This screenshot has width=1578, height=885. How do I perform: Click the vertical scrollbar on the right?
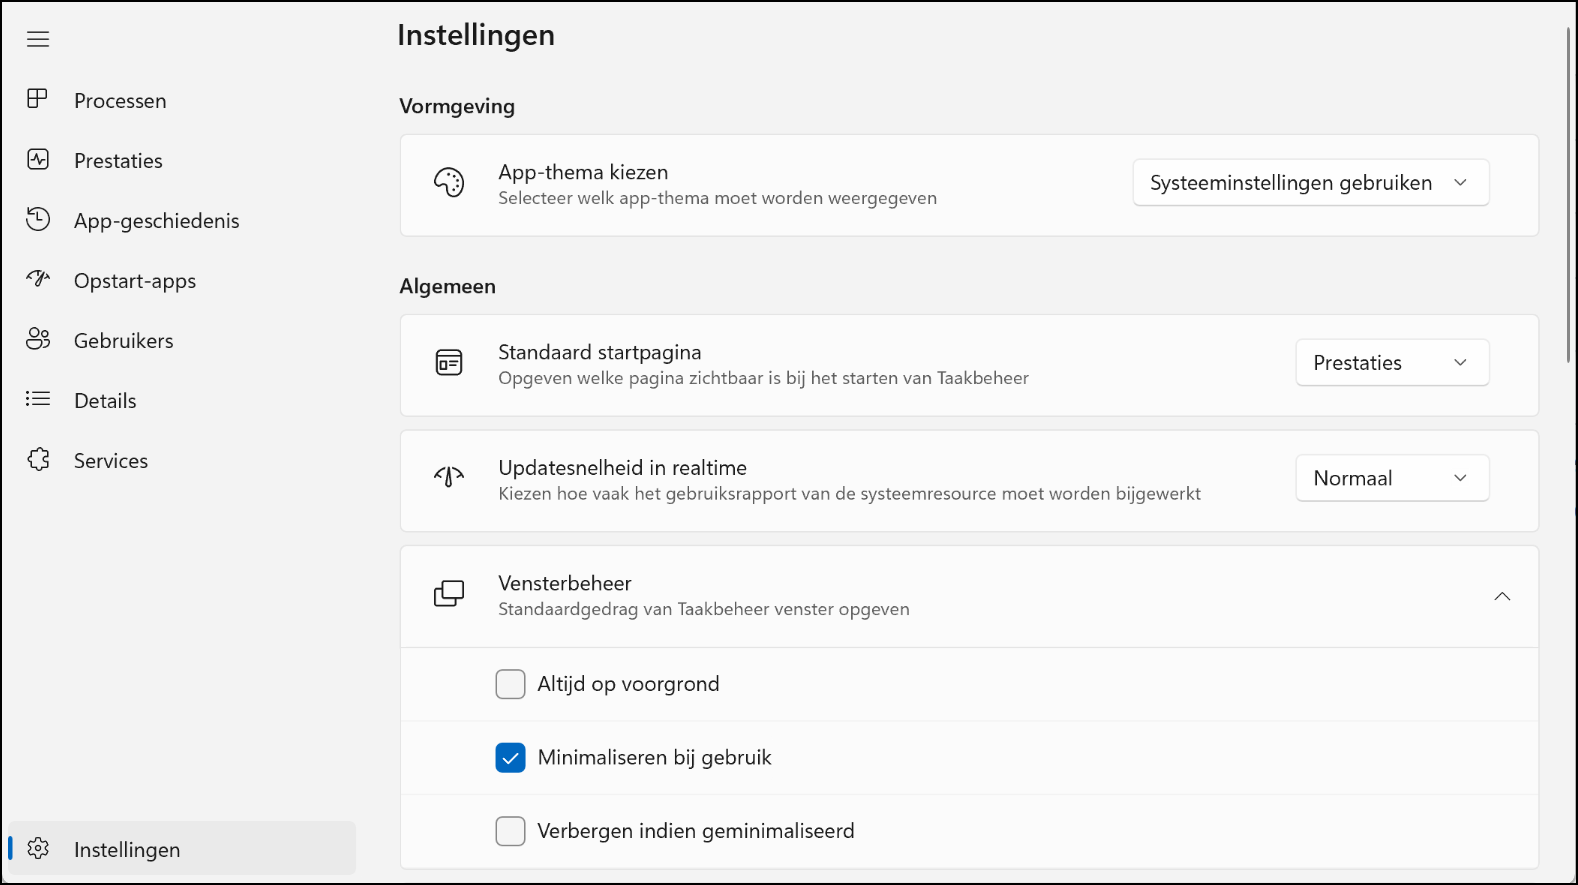[x=1569, y=195]
